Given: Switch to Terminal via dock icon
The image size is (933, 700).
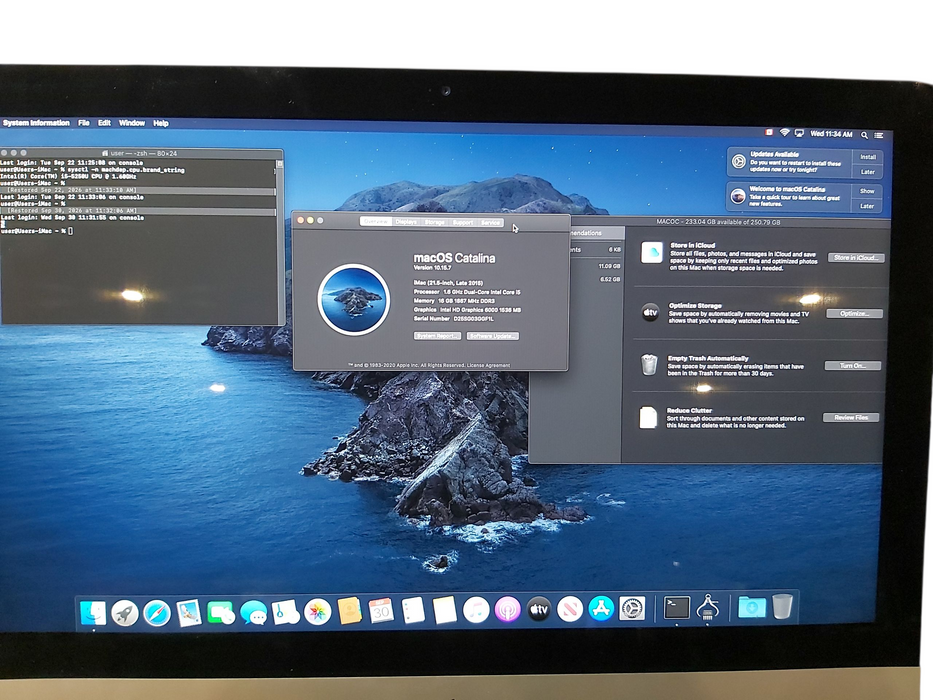Looking at the screenshot, I should tap(677, 608).
